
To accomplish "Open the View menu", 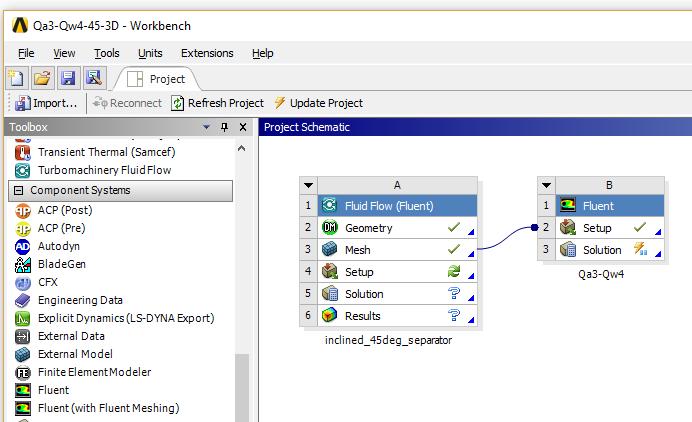I will click(x=64, y=53).
